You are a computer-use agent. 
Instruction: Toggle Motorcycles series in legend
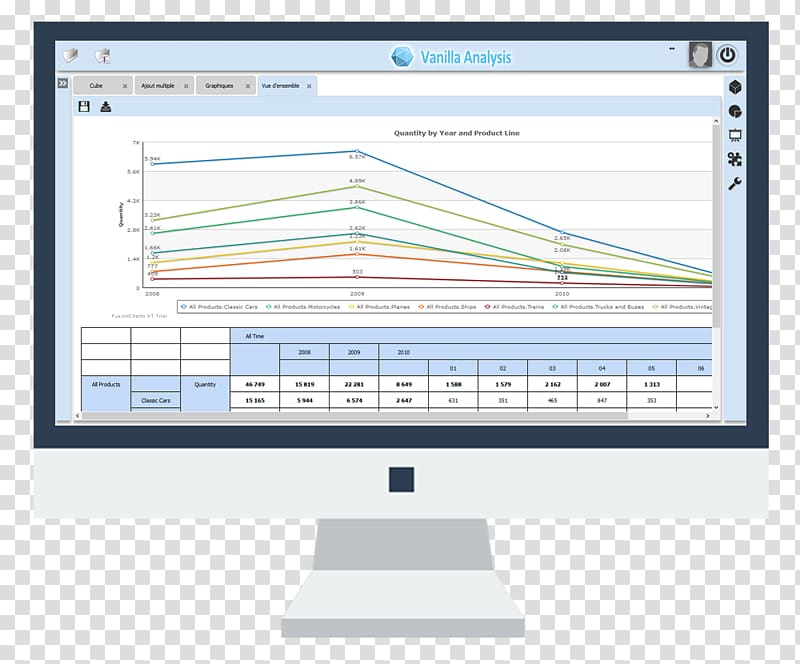click(303, 307)
